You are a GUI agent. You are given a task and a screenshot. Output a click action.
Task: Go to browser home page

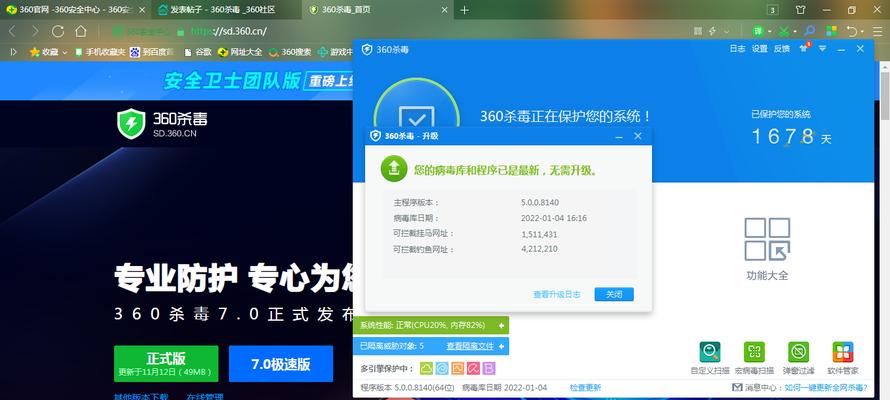click(81, 31)
